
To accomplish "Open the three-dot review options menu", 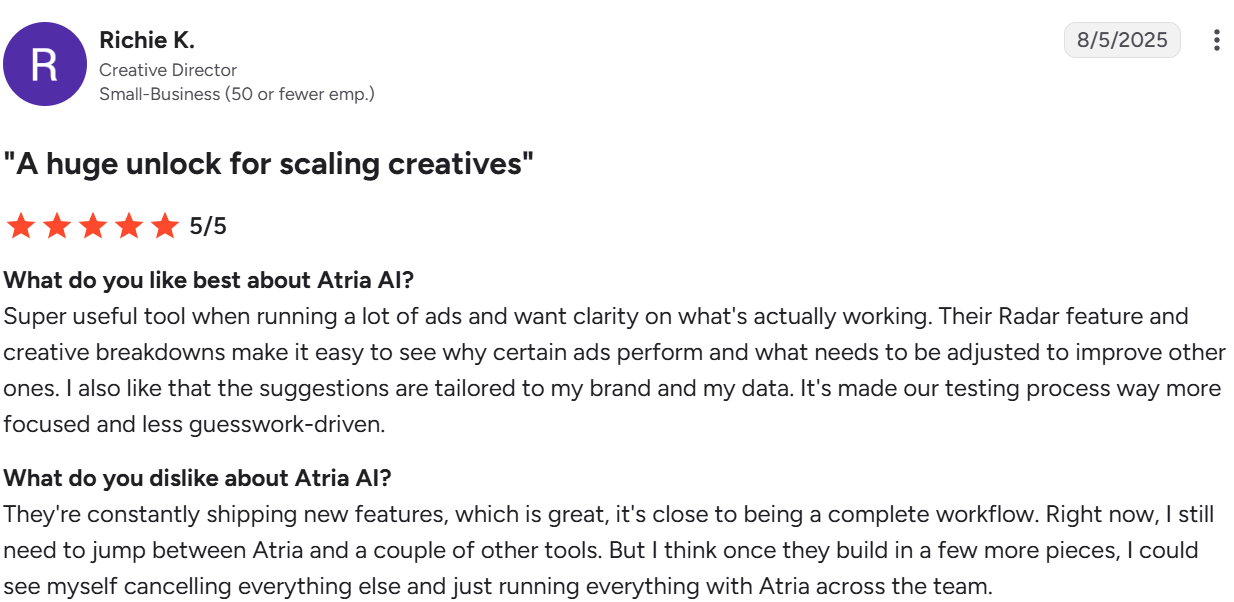I will click(1216, 40).
